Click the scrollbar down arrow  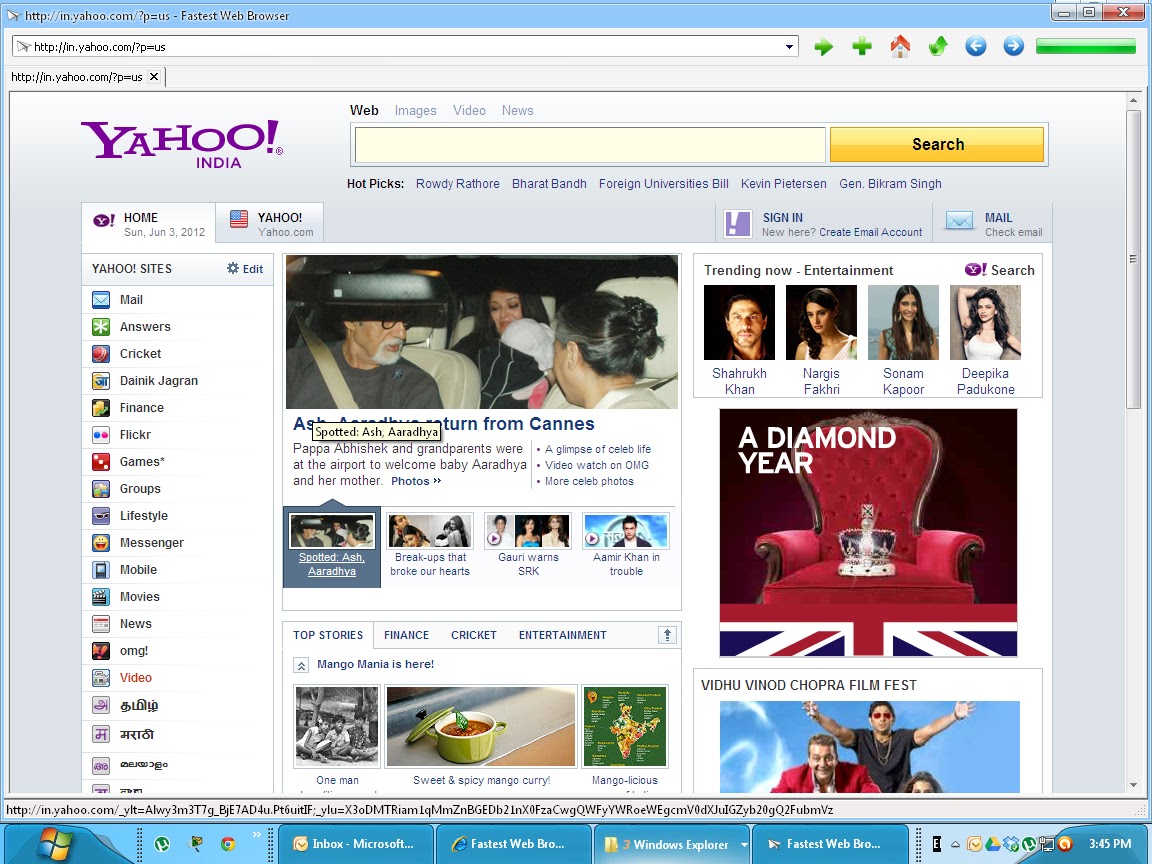click(1133, 785)
